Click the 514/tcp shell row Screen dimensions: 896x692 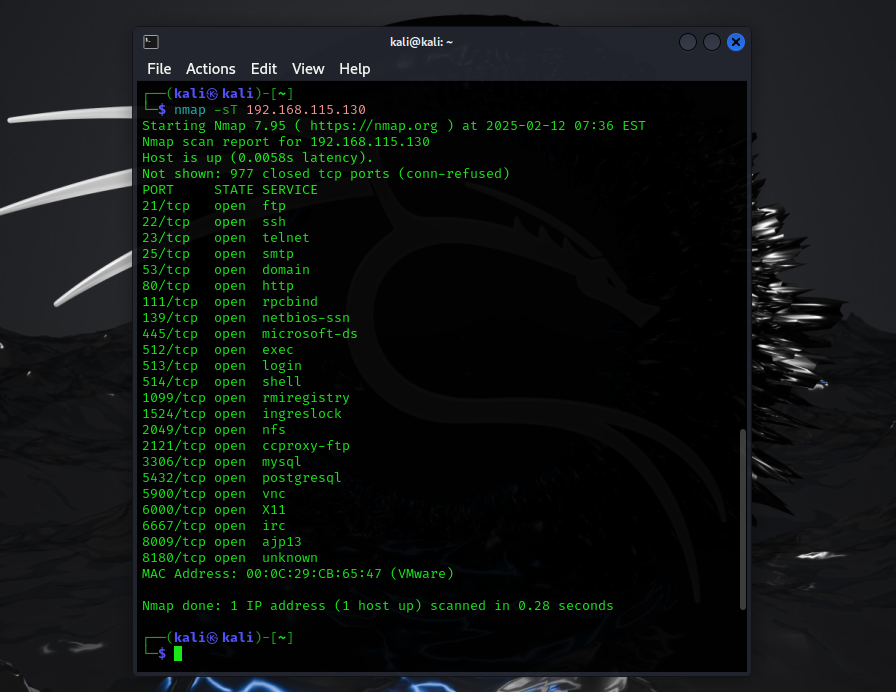click(x=222, y=382)
